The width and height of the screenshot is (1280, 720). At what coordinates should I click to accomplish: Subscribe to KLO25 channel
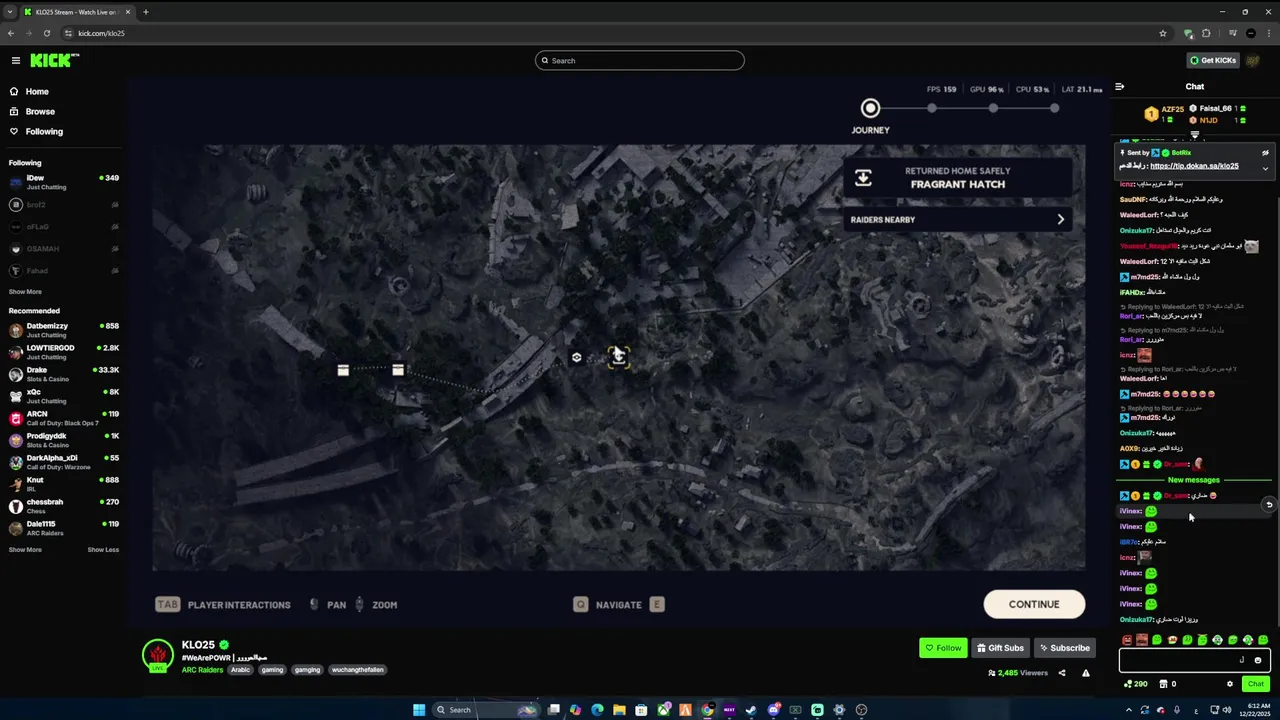pyautogui.click(x=1063, y=648)
